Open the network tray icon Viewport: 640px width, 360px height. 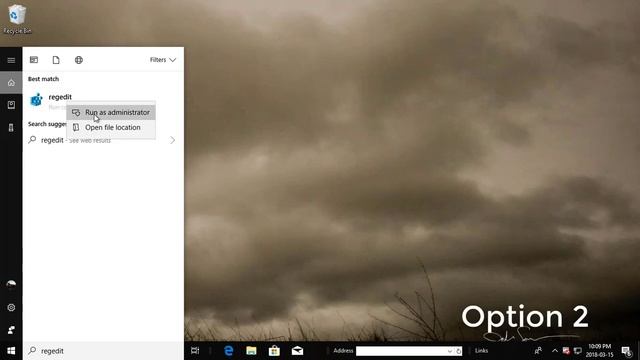coord(578,351)
